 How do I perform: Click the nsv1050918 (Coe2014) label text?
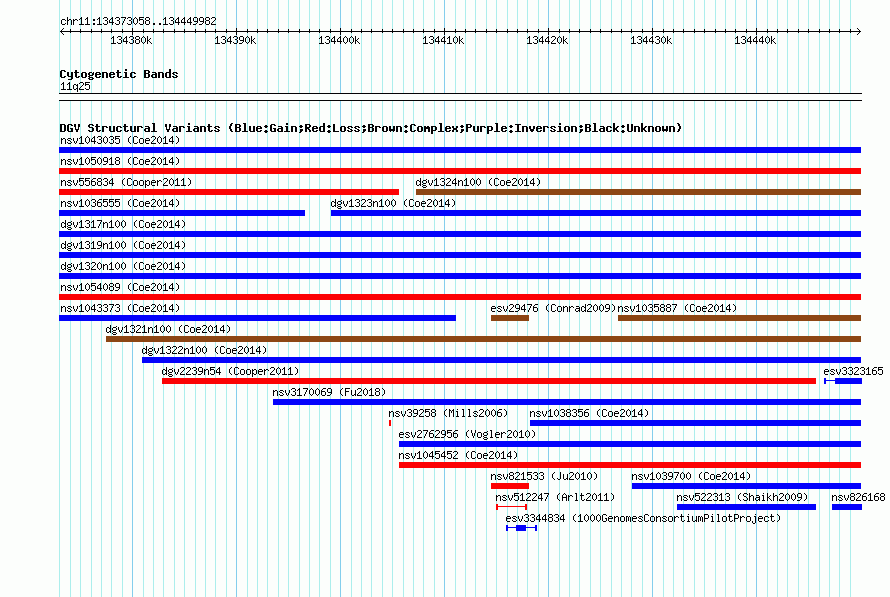click(x=120, y=161)
